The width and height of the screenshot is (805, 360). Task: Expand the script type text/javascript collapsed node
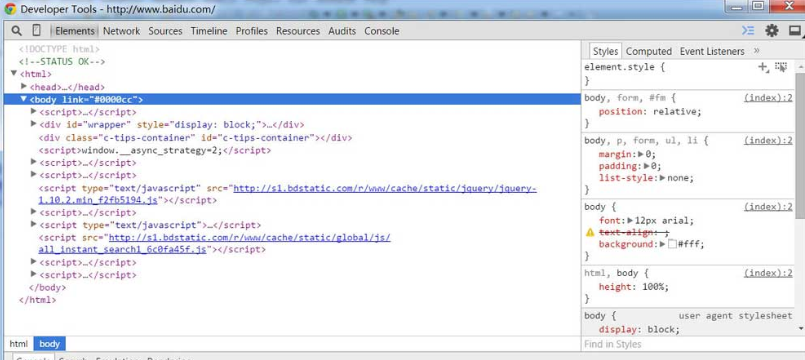point(34,224)
